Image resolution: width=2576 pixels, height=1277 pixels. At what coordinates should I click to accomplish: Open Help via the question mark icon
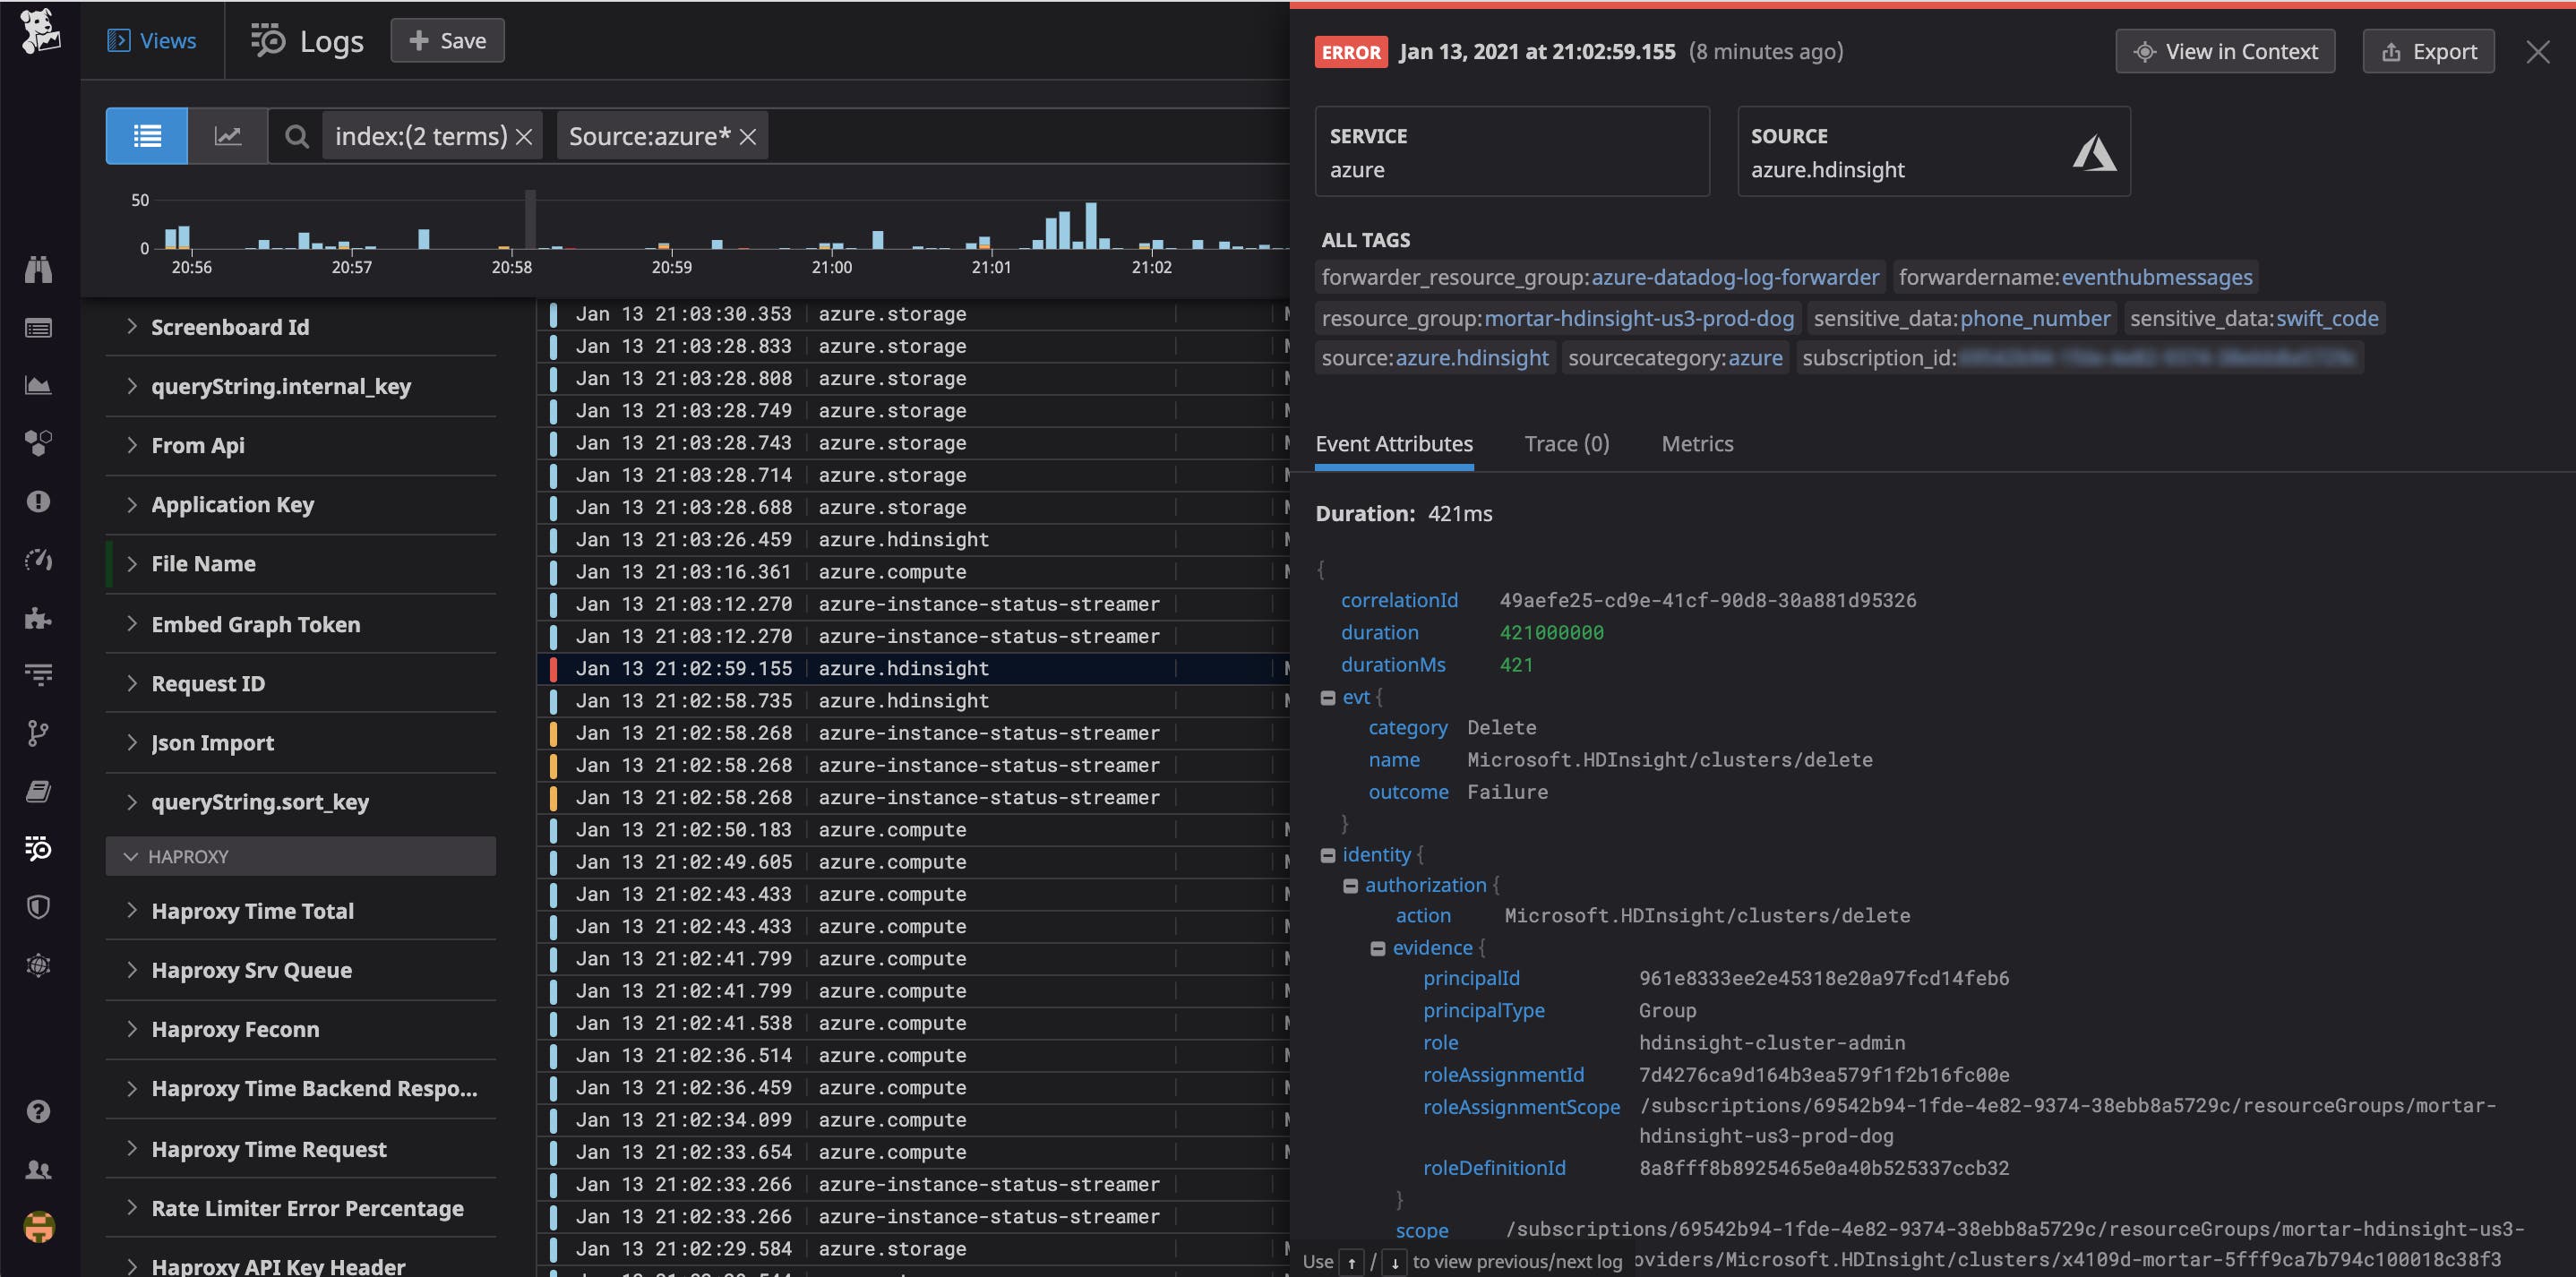coord(38,1110)
